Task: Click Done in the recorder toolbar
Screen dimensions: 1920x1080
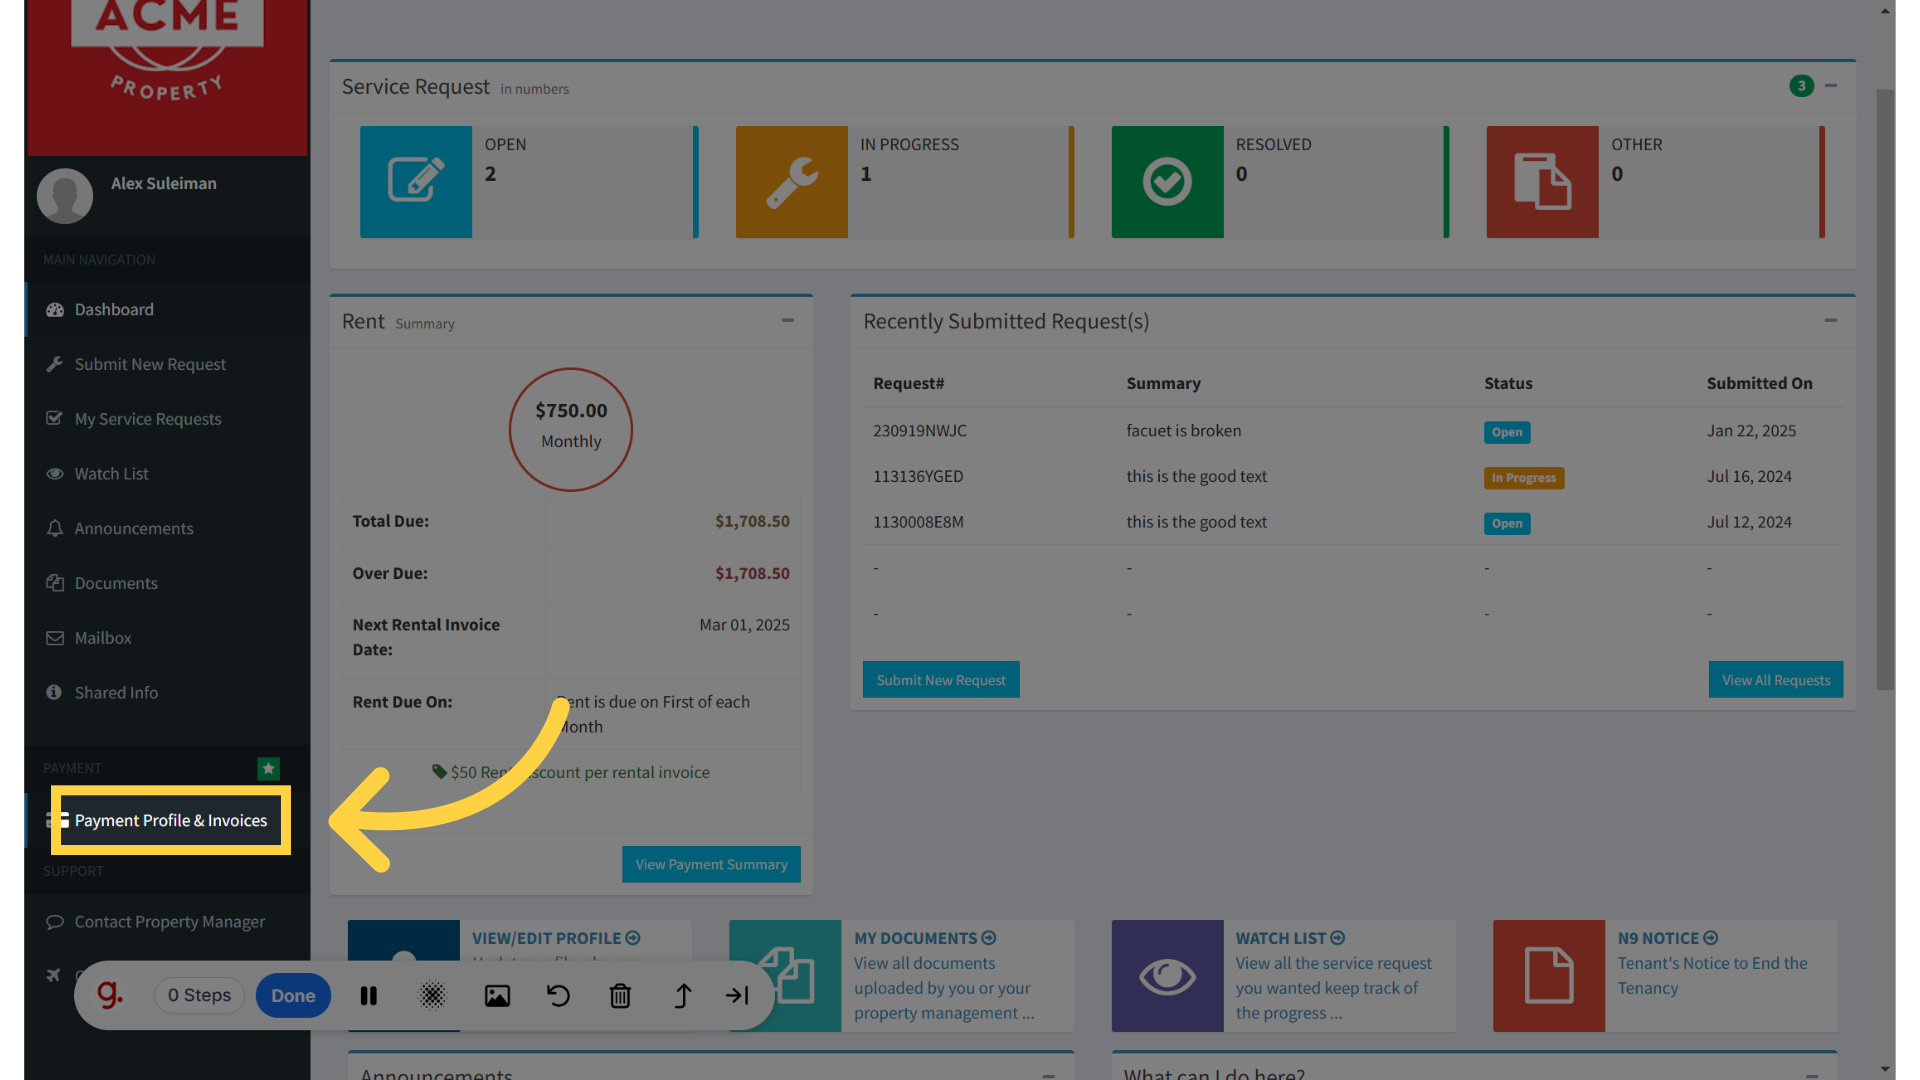Action: [293, 996]
